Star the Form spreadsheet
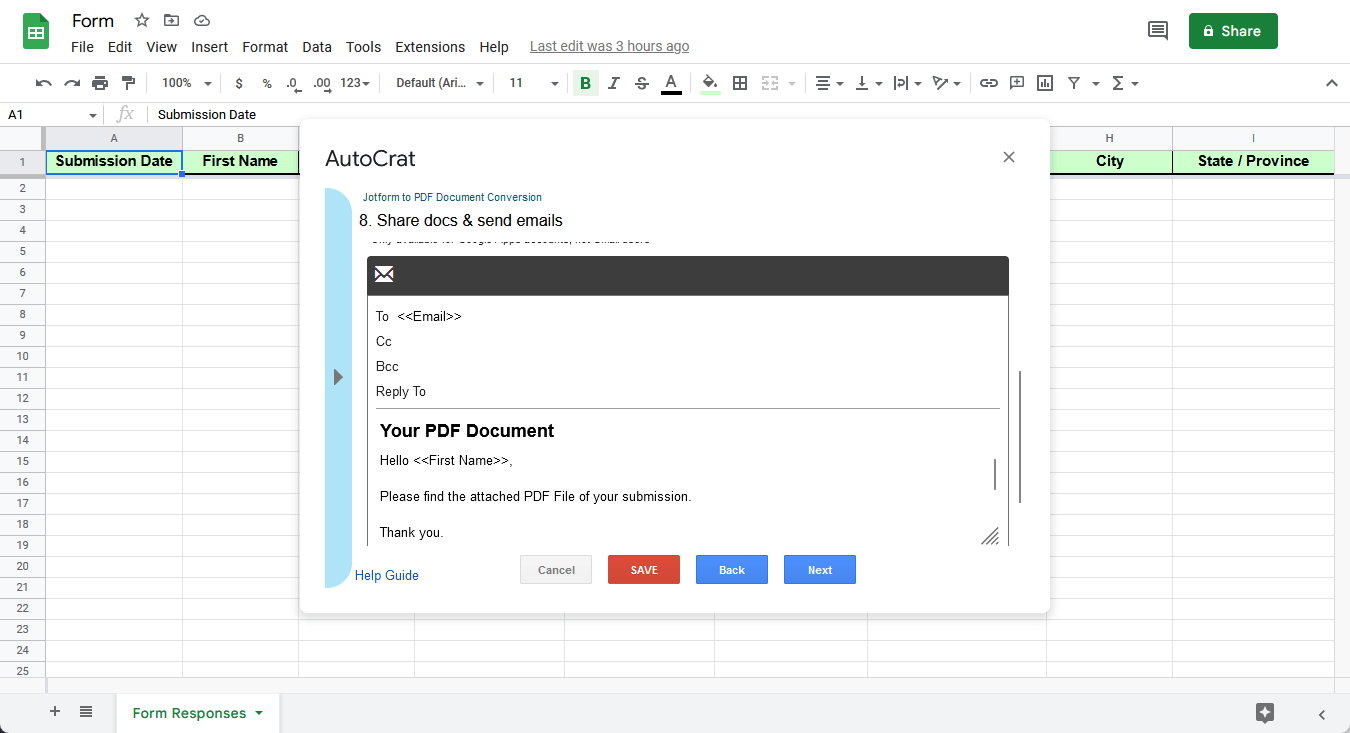The height and width of the screenshot is (733, 1350). pos(142,20)
